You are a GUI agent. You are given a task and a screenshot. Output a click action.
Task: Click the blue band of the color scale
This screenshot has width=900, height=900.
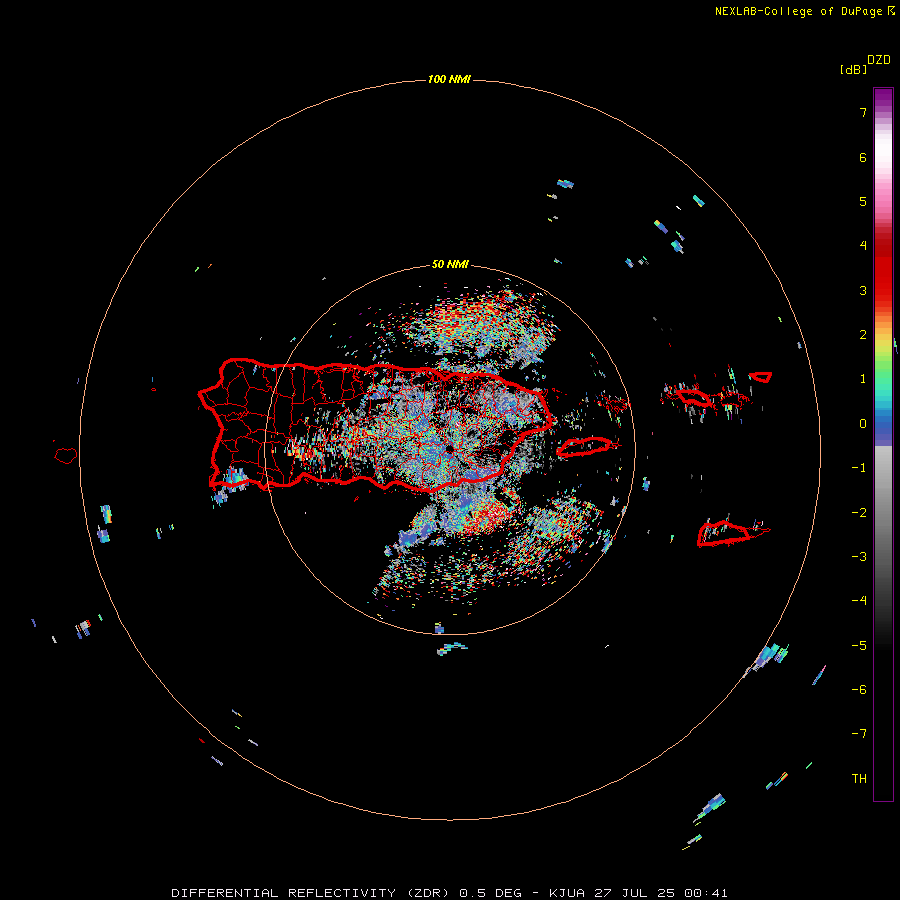click(883, 428)
